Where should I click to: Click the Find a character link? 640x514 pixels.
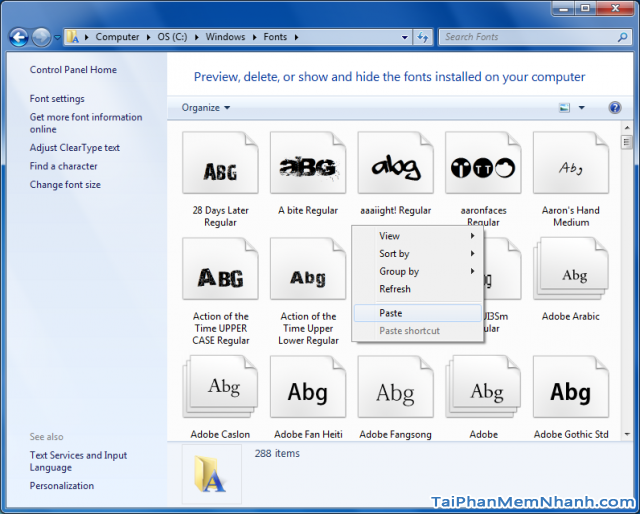click(63, 166)
